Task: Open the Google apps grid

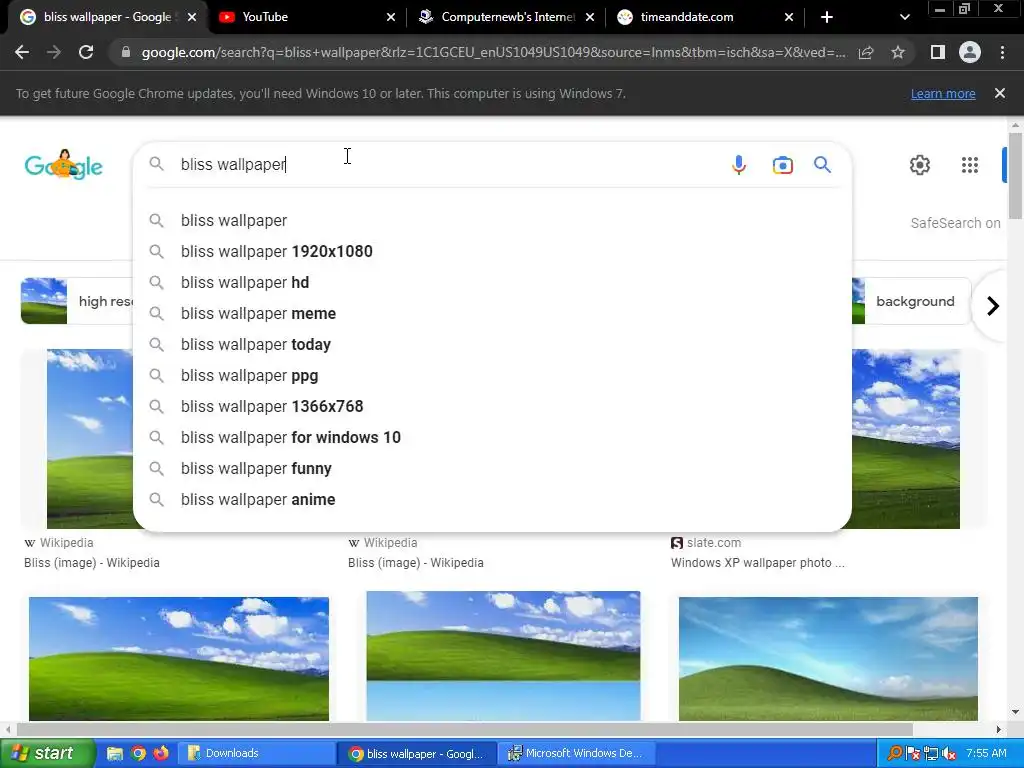Action: 970,165
